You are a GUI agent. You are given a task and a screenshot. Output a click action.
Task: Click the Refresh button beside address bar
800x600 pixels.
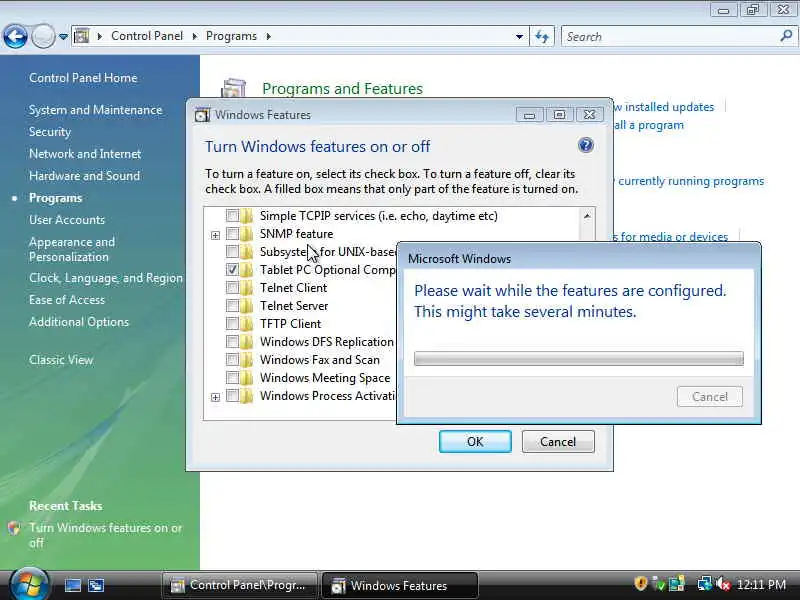542,37
